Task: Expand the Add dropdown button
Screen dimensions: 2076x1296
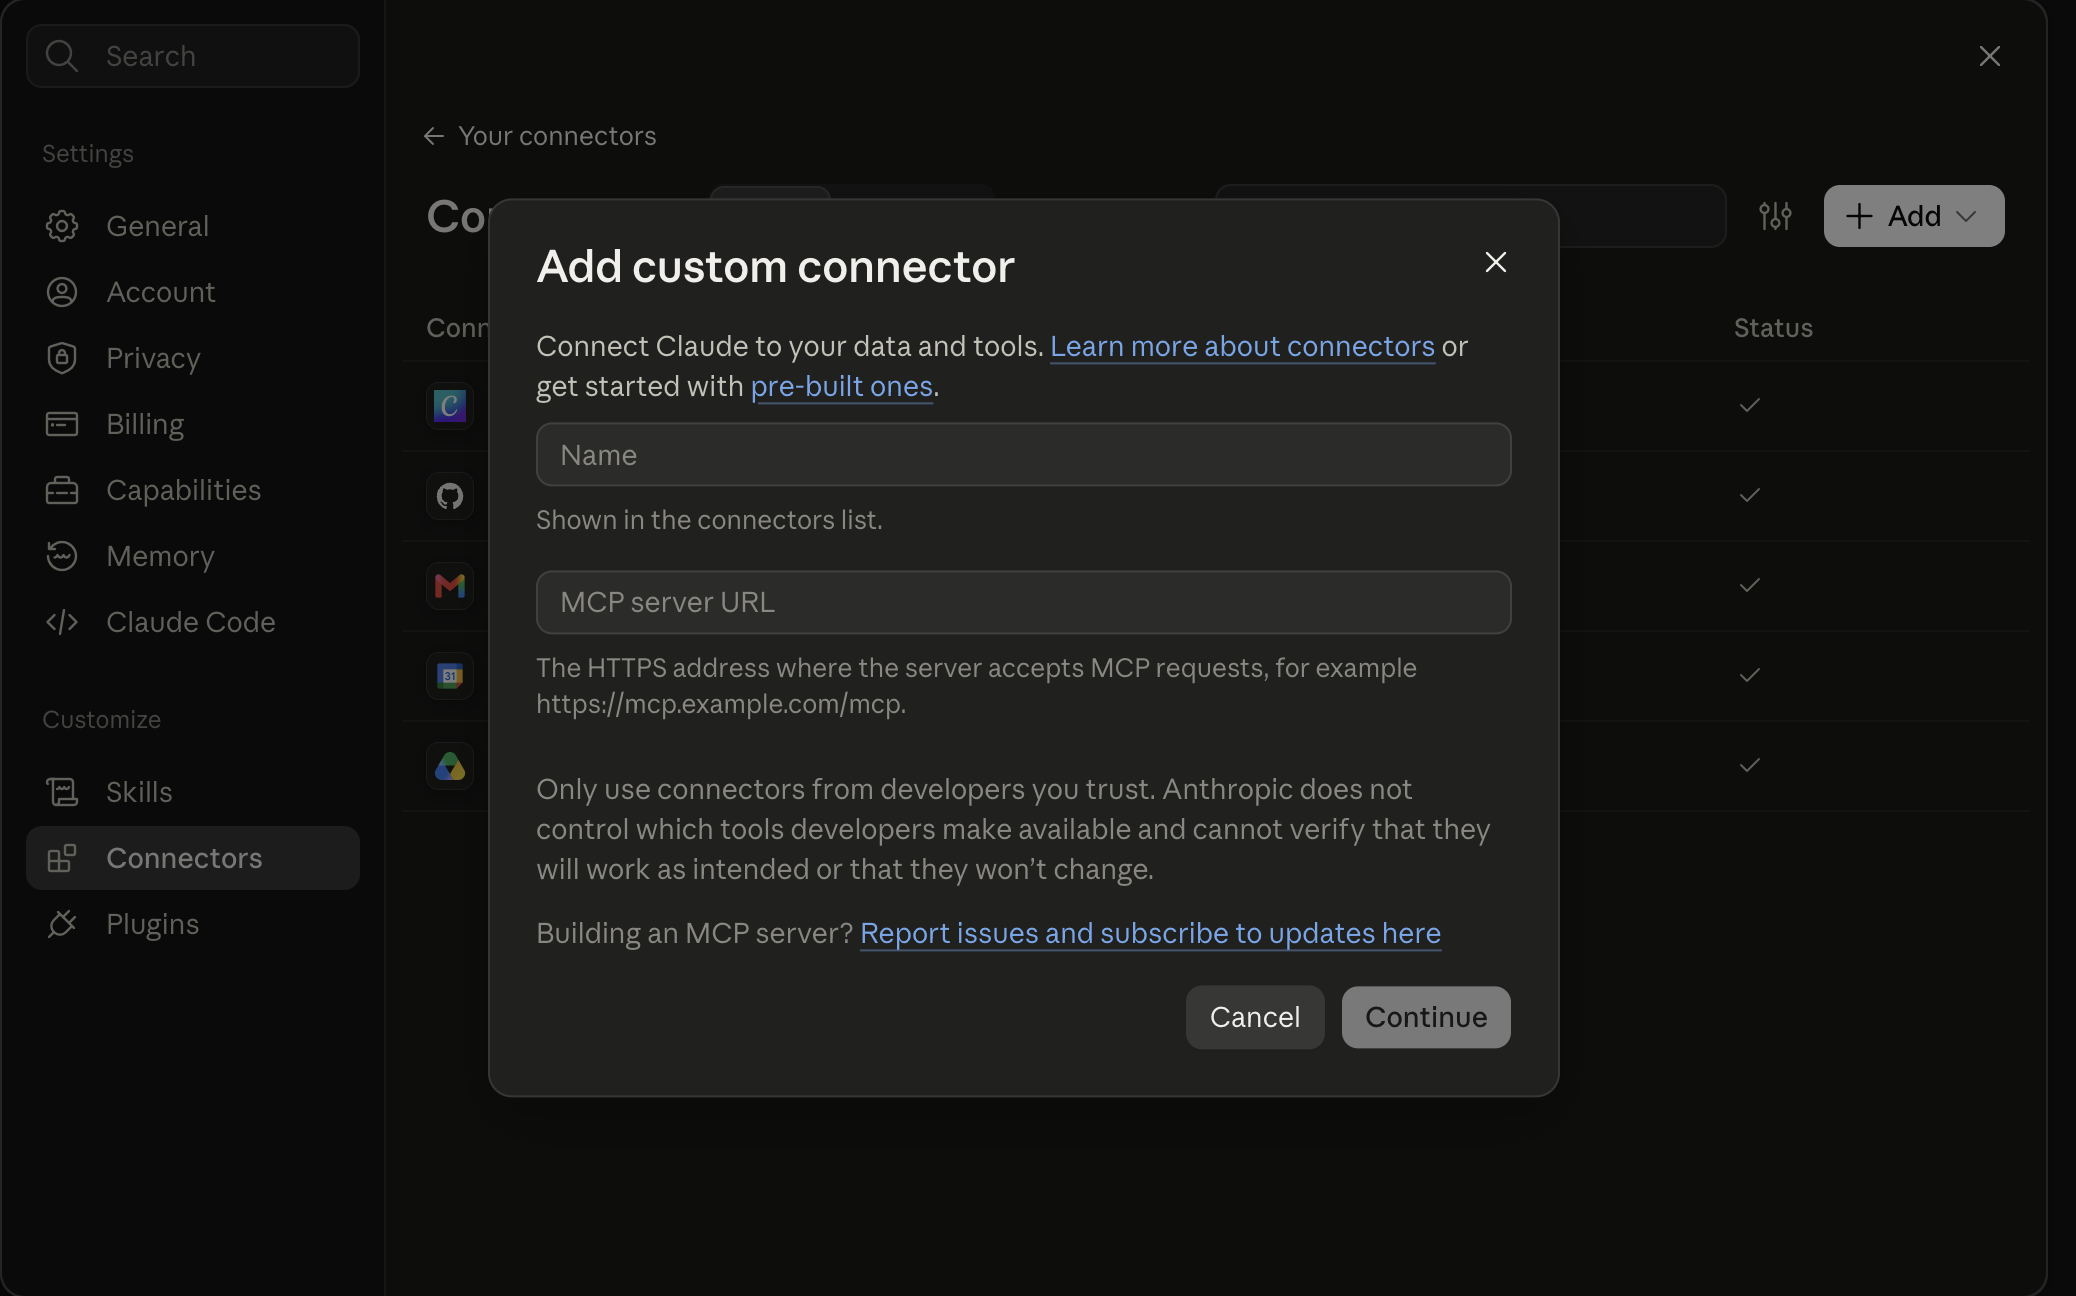Action: pyautogui.click(x=1914, y=216)
